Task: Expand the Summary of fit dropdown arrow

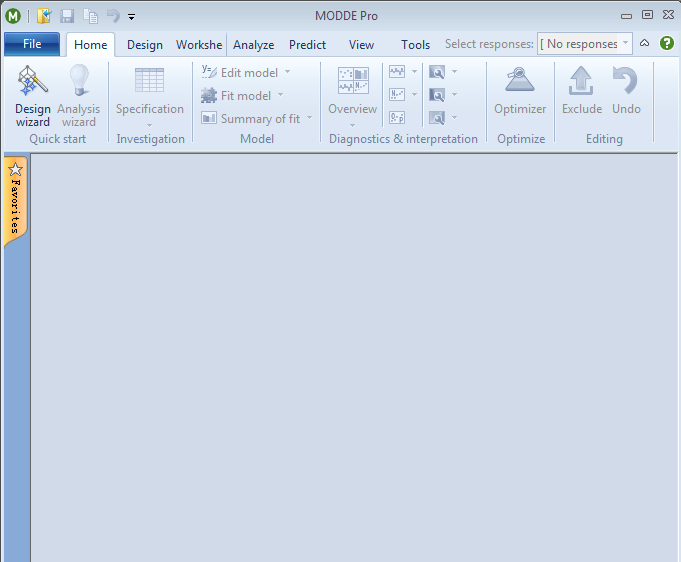Action: [x=310, y=117]
